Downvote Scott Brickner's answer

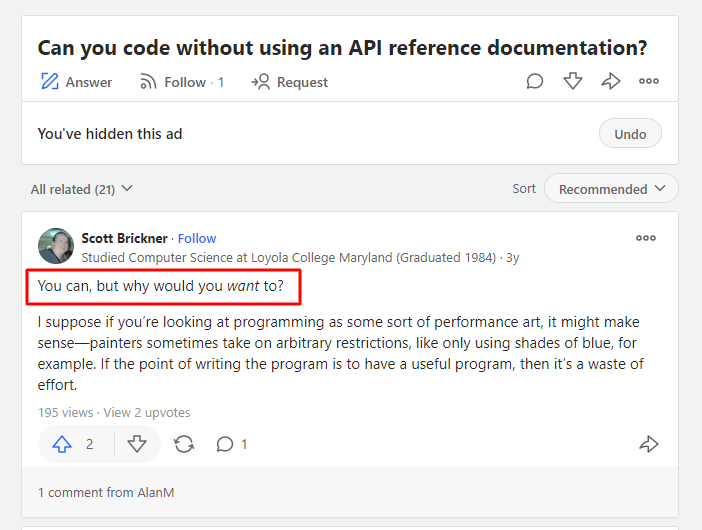point(137,444)
